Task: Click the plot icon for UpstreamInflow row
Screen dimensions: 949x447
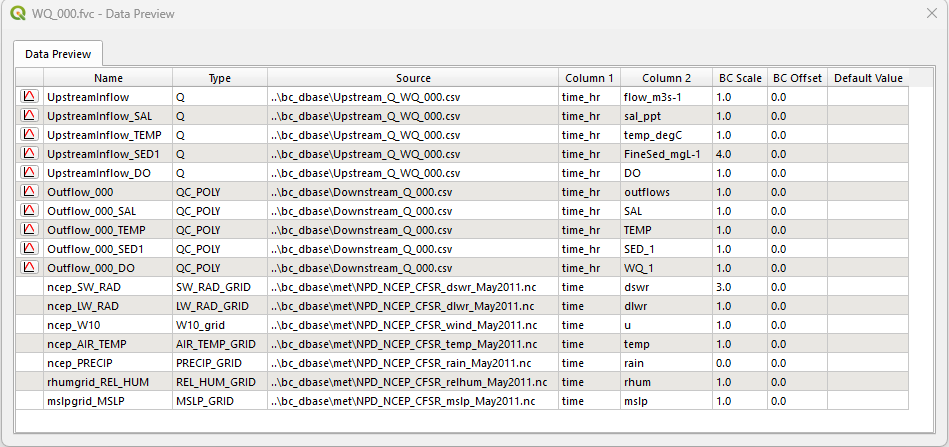Action: (x=29, y=97)
